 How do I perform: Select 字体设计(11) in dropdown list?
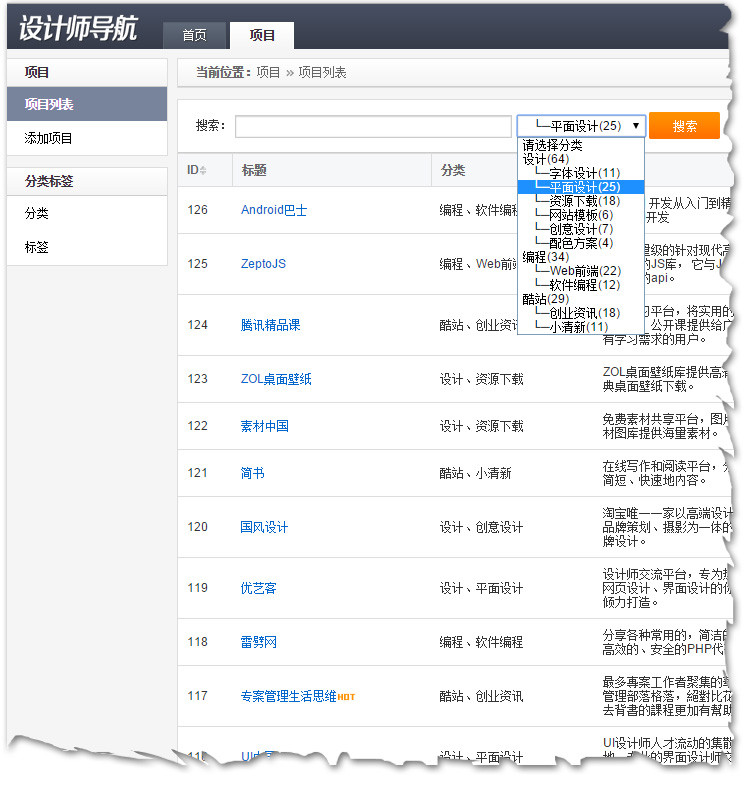pyautogui.click(x=584, y=173)
